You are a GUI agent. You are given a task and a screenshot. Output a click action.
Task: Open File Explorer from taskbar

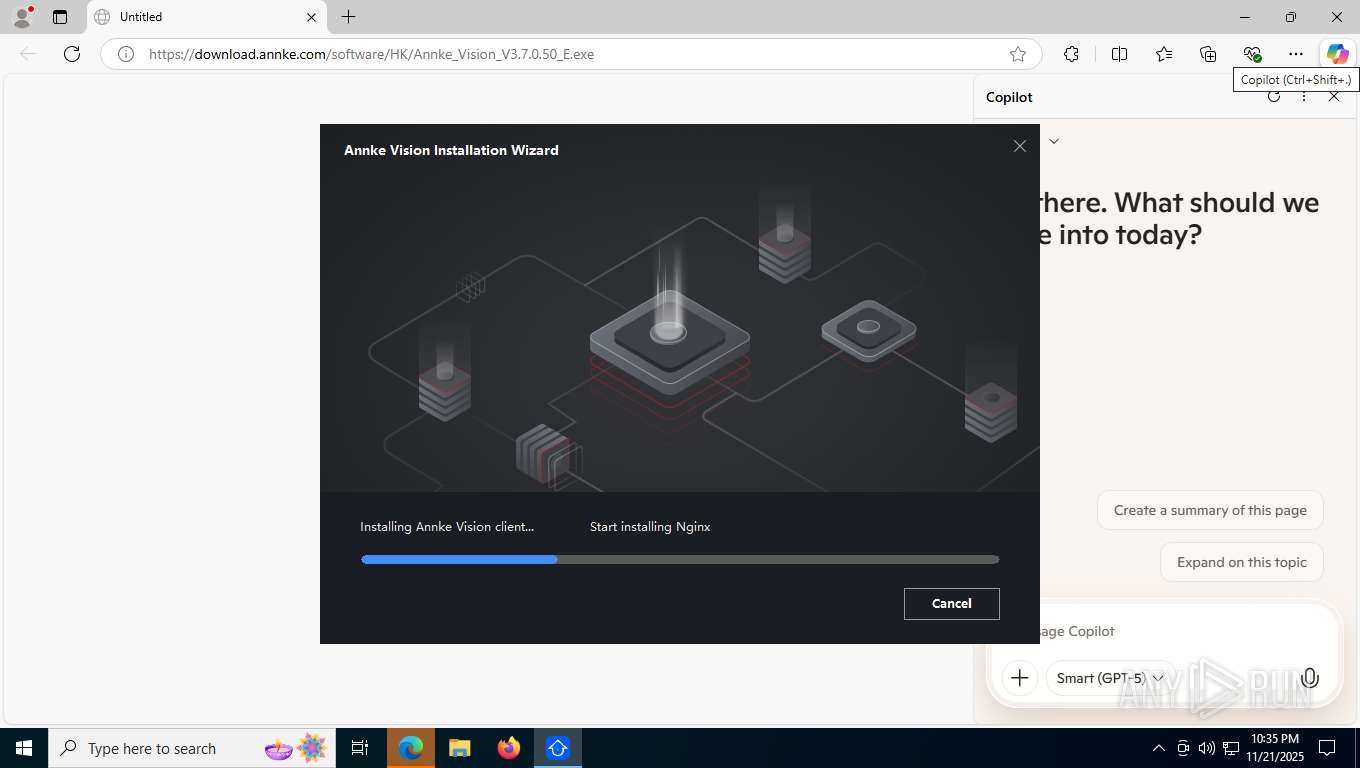[x=460, y=748]
